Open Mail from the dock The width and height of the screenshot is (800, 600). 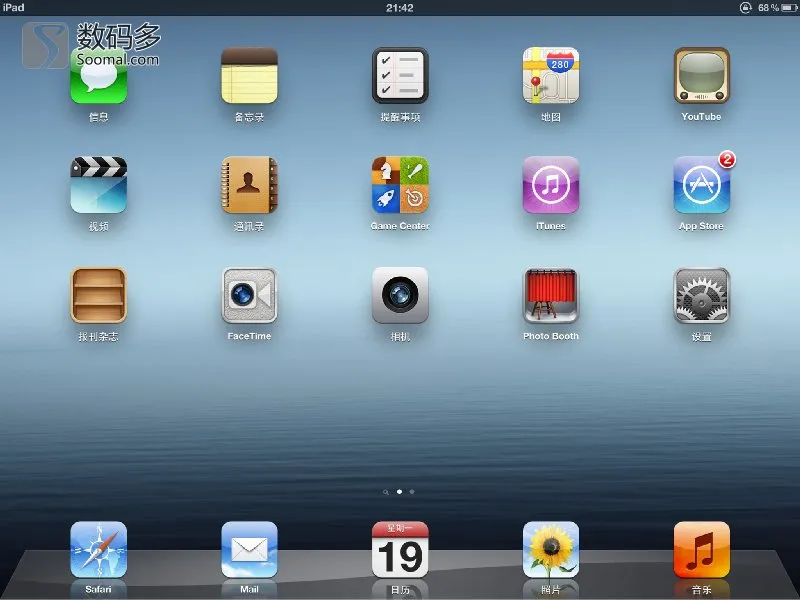249,549
